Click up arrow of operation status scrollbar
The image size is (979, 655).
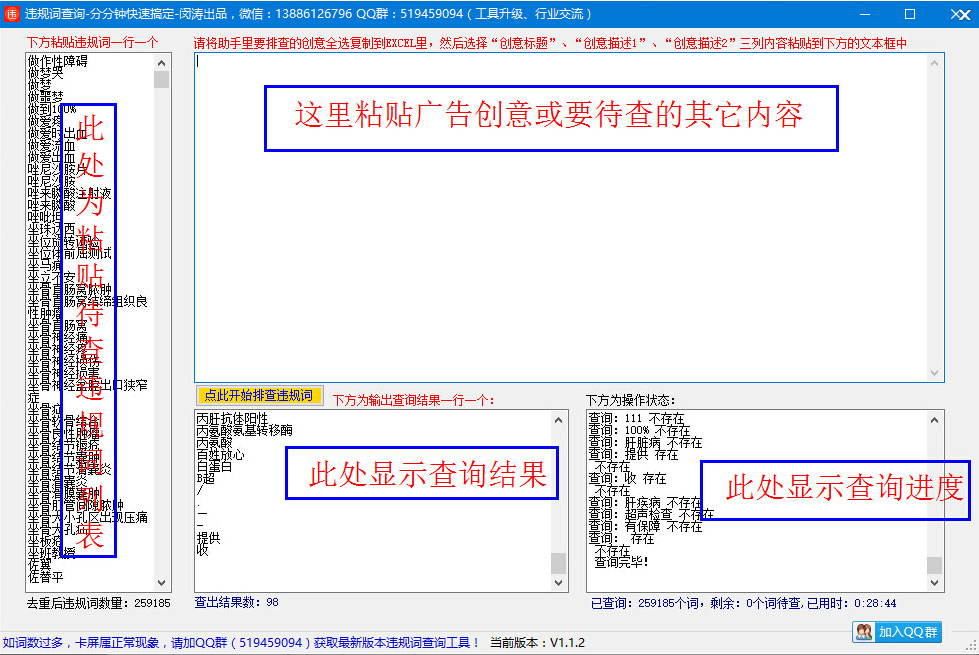(x=935, y=420)
